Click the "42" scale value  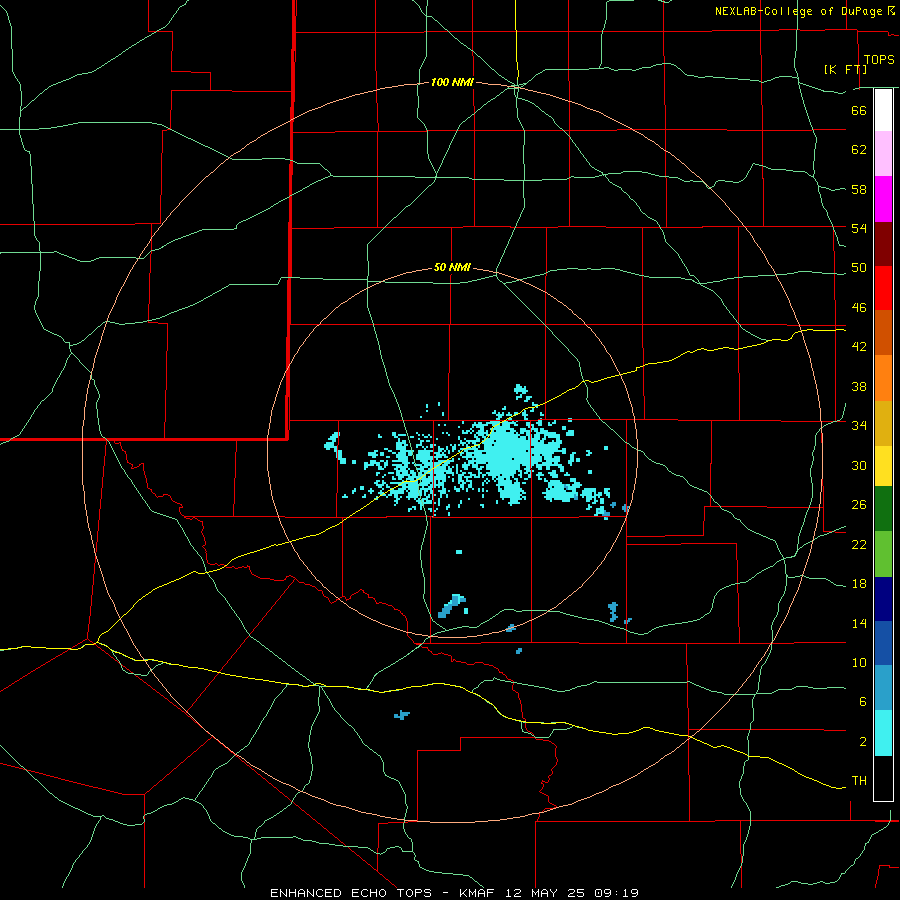coord(859,347)
